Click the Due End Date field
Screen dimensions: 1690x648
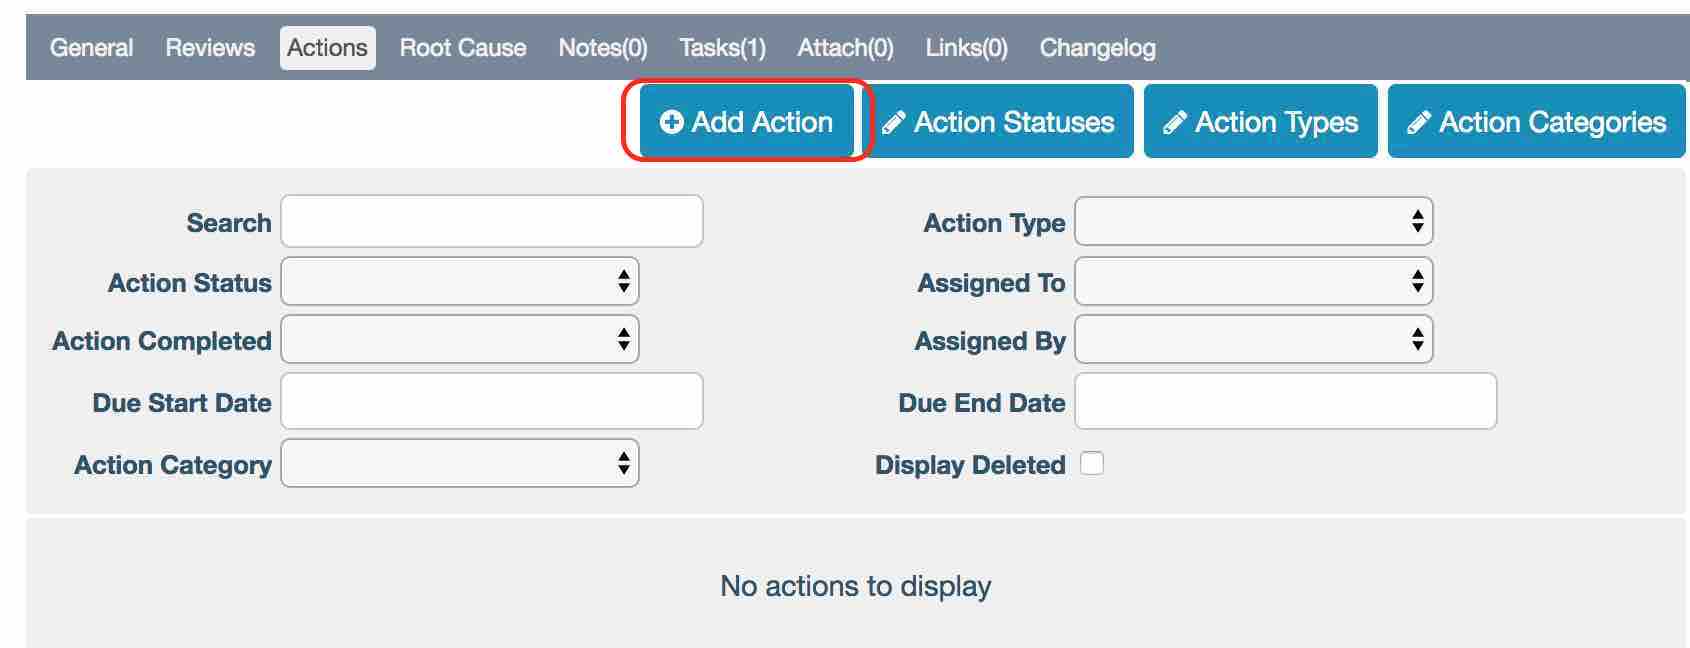point(1285,402)
